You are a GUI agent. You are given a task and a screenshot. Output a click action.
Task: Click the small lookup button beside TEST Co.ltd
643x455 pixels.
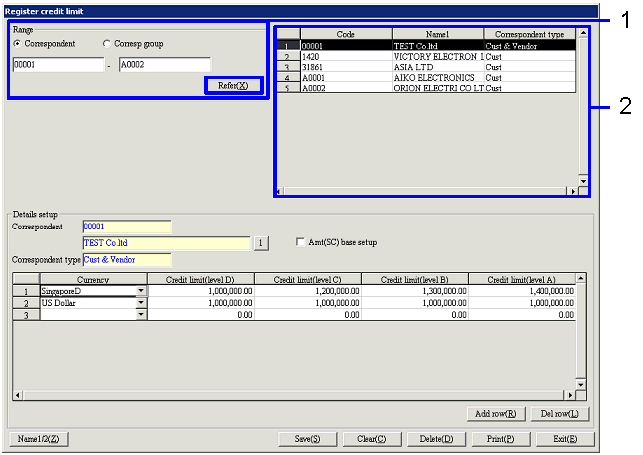point(258,242)
